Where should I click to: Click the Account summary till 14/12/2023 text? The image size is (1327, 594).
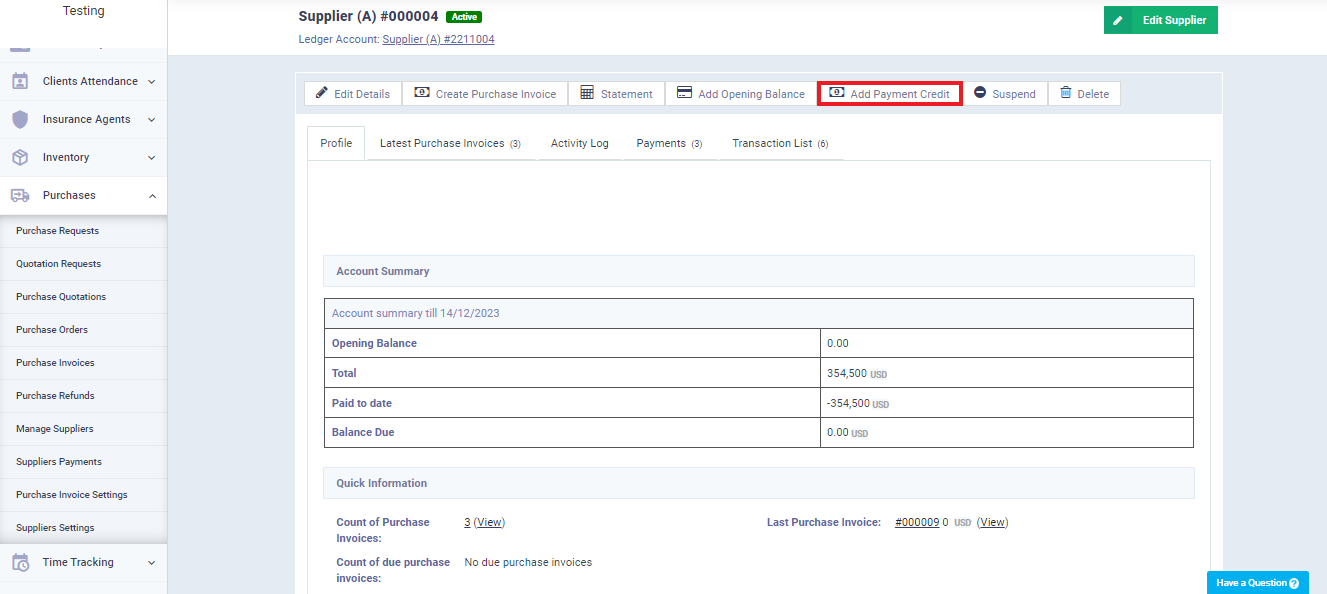coord(416,313)
